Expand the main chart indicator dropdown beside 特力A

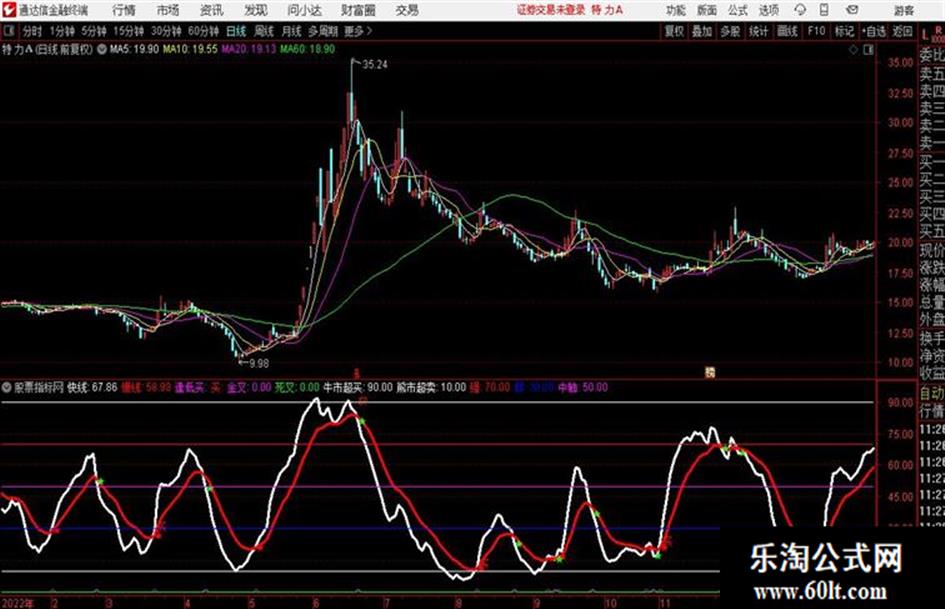102,49
